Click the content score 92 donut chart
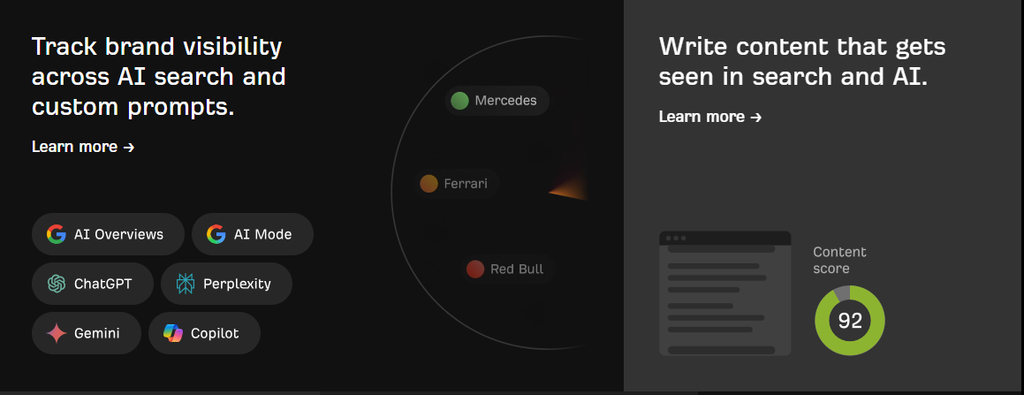The width and height of the screenshot is (1024, 395). pyautogui.click(x=850, y=321)
